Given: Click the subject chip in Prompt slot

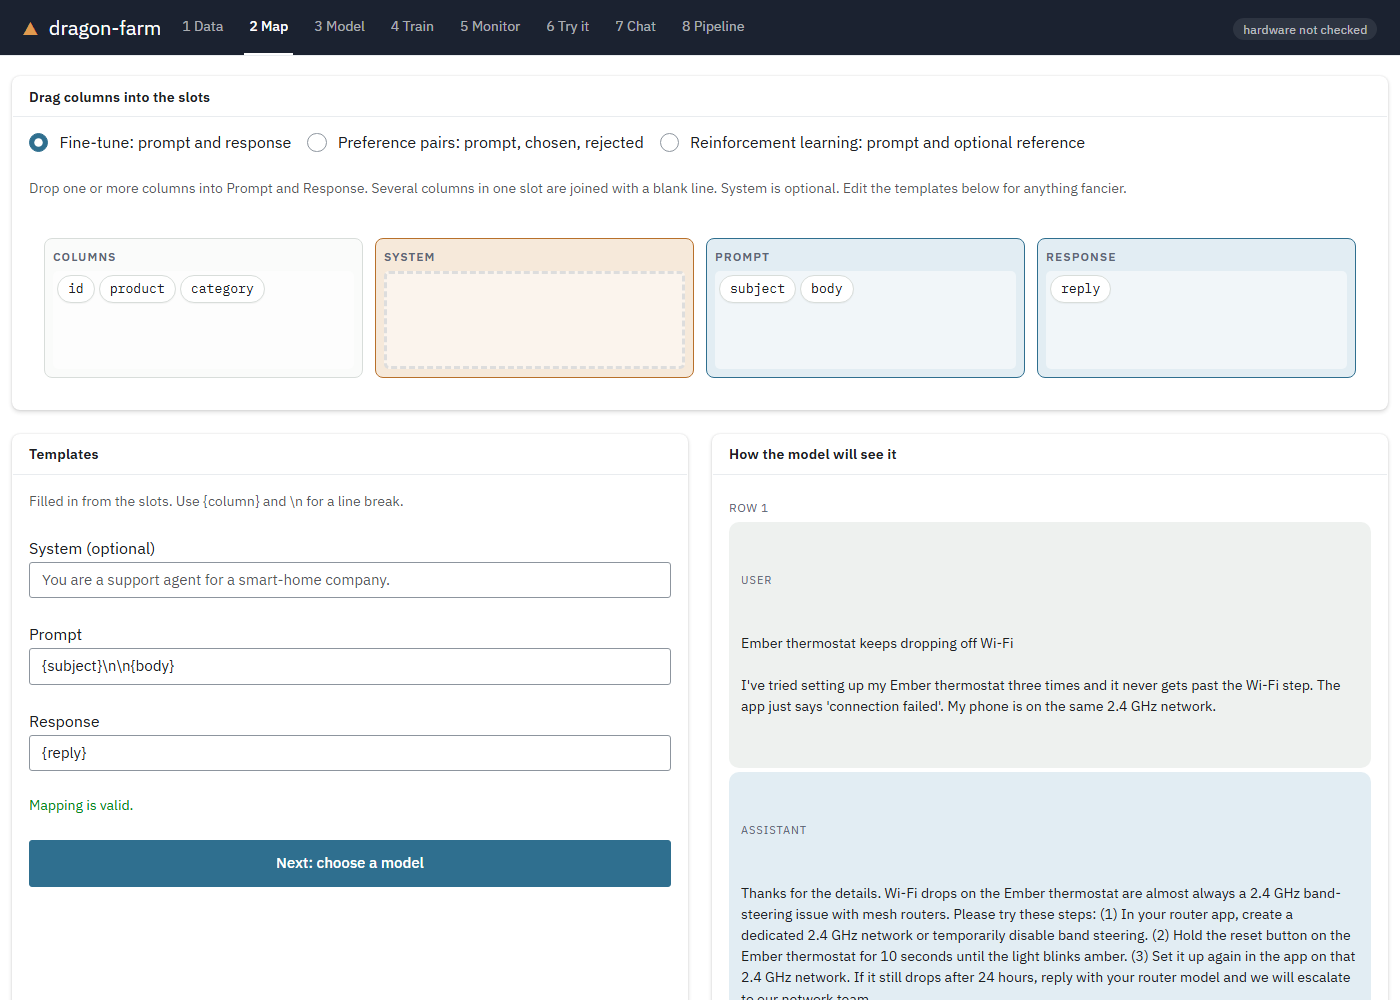Looking at the screenshot, I should coord(757,289).
